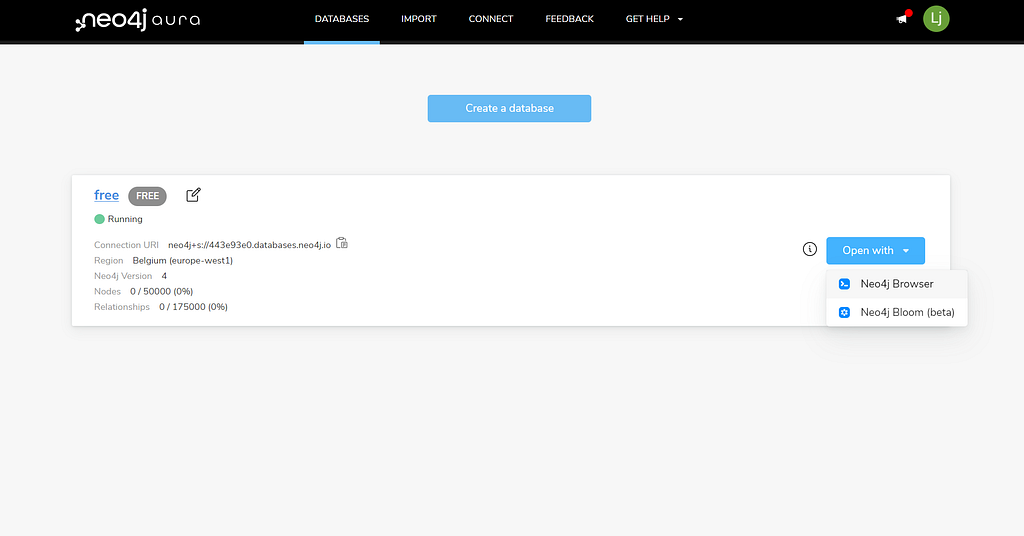
Task: Click the Connection URI label
Action: [x=126, y=245]
